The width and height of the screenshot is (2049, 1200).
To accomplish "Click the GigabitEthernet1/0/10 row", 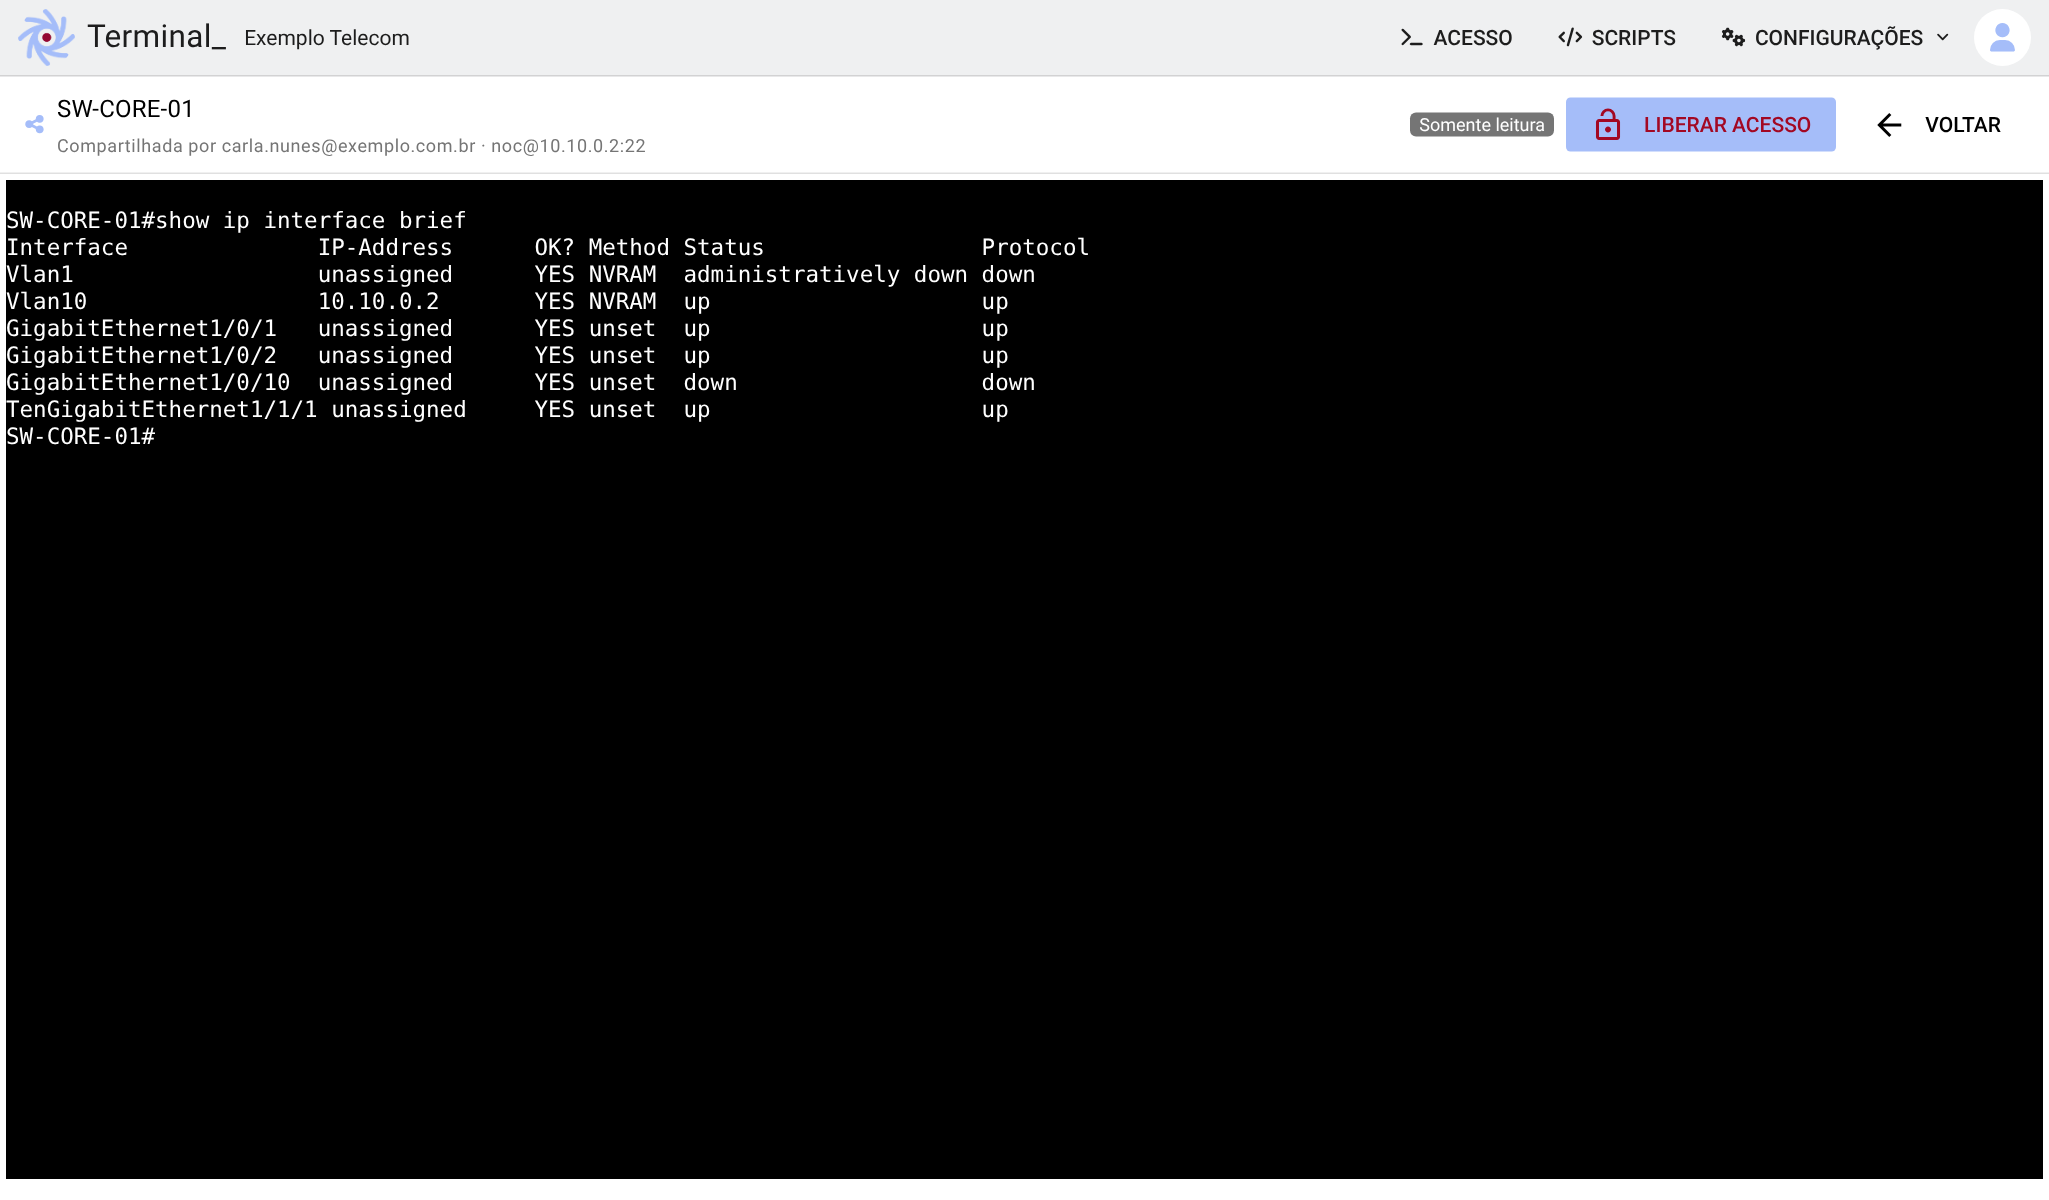I will pyautogui.click(x=521, y=382).
